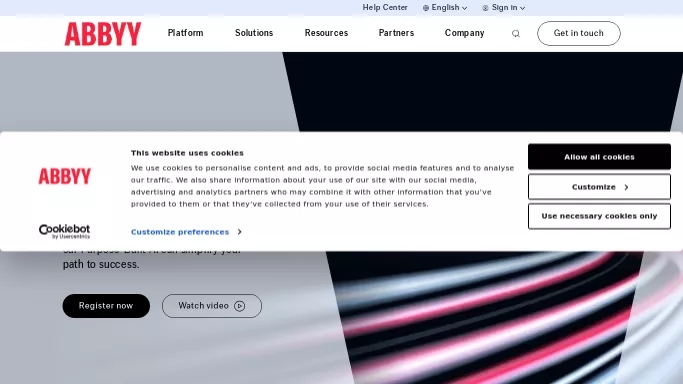Open the English language dropdown
The height and width of the screenshot is (384, 683).
(445, 7)
